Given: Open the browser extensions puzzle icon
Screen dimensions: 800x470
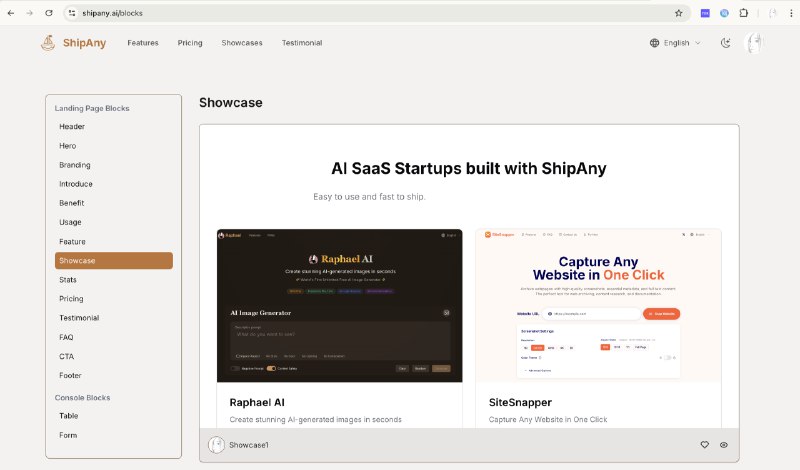Looking at the screenshot, I should [743, 13].
